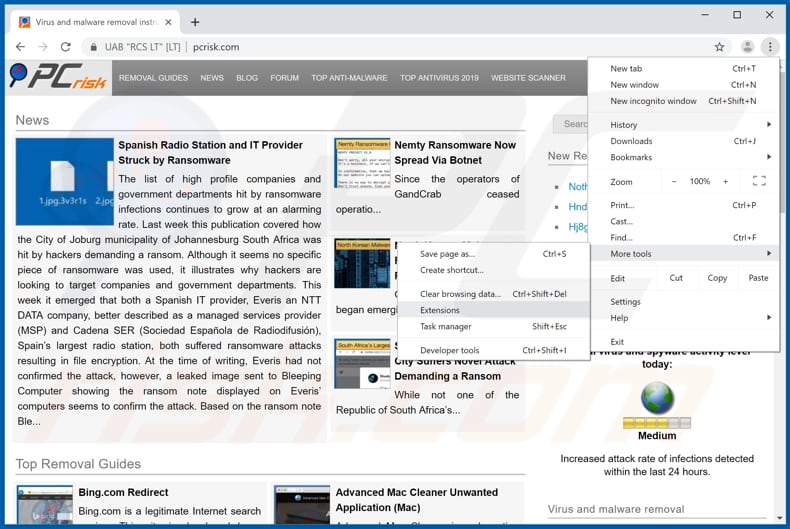Expand the Help submenu
Screen dimensions: 790x529
684,318
